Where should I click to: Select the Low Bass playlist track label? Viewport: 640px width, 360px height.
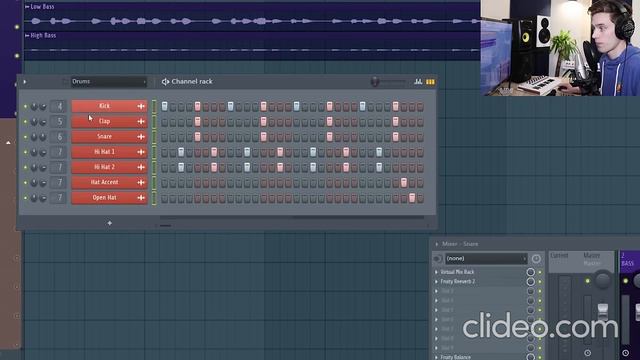42,7
